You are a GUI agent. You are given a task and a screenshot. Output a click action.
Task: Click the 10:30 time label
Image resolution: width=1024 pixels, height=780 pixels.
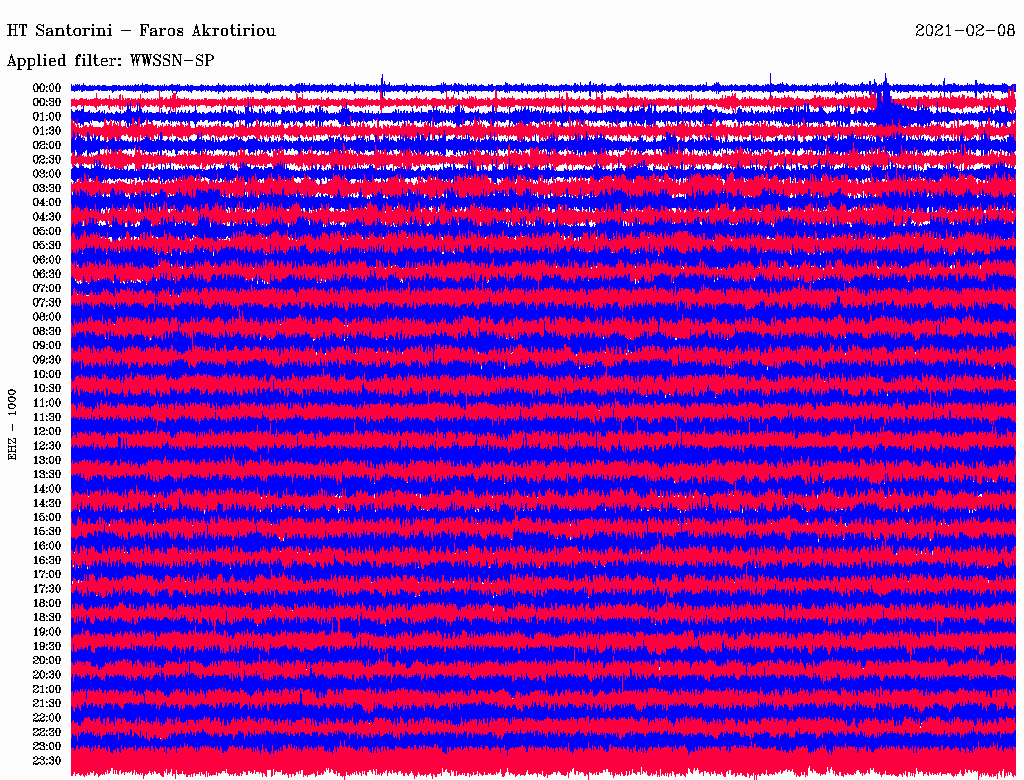click(47, 388)
